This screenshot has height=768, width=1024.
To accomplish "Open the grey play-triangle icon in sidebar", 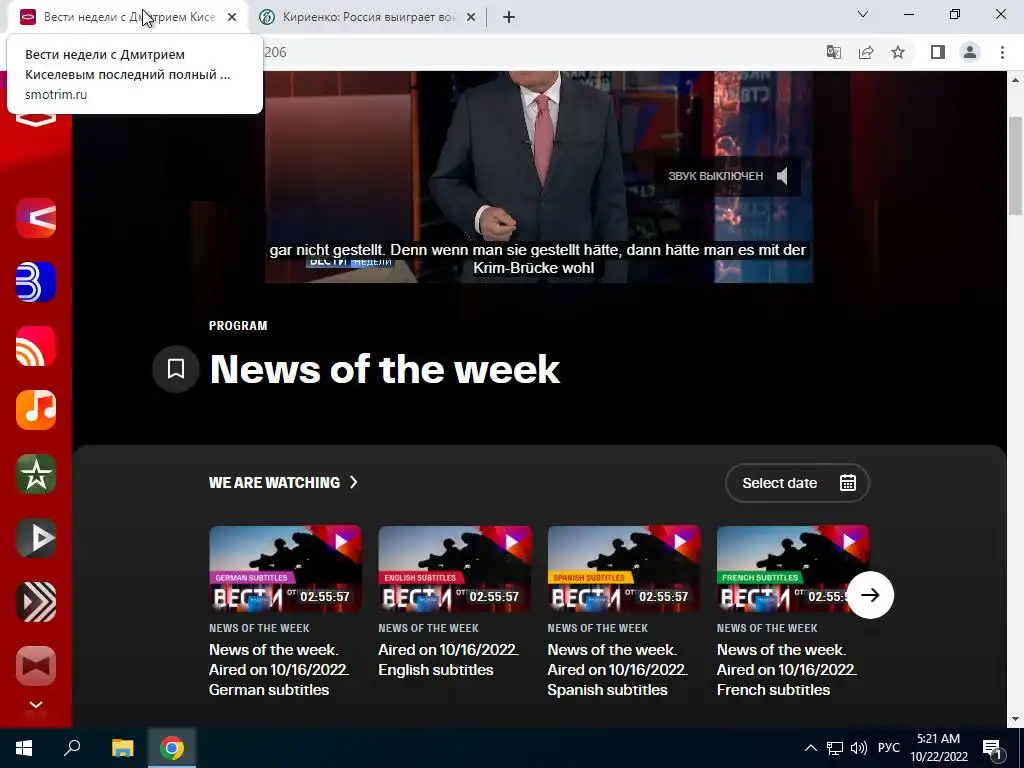I will (36, 538).
